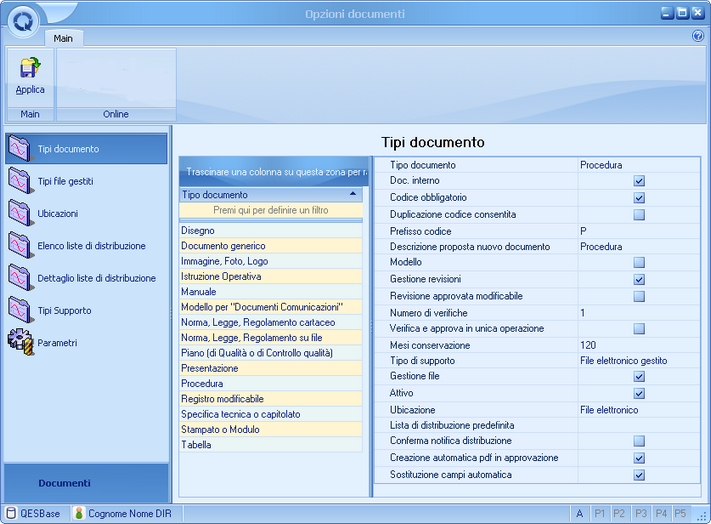Click the Tipi documento sidebar icon
Screen dimensions: 711x524
[19, 148]
